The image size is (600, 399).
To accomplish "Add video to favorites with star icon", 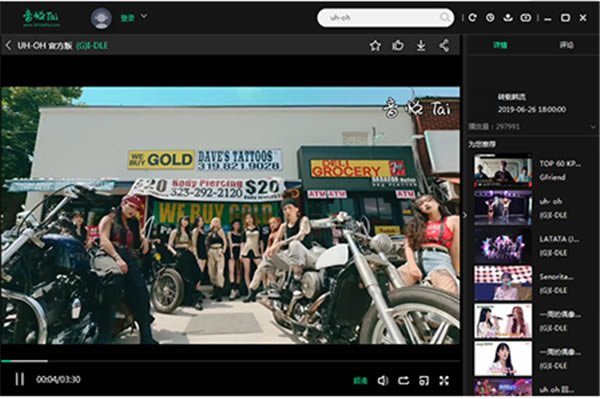I will (375, 46).
